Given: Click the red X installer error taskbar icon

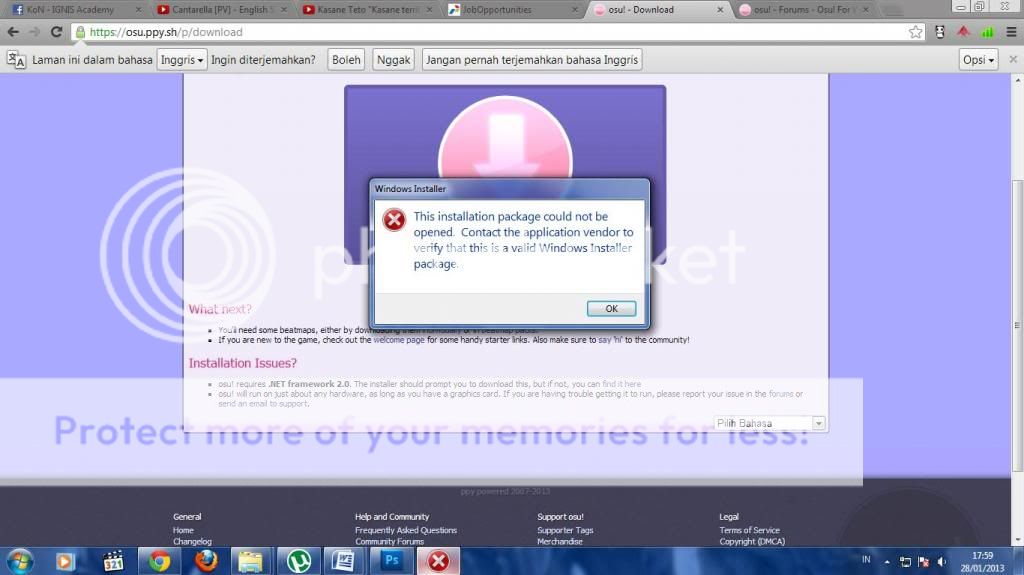Looking at the screenshot, I should click(x=438, y=561).
